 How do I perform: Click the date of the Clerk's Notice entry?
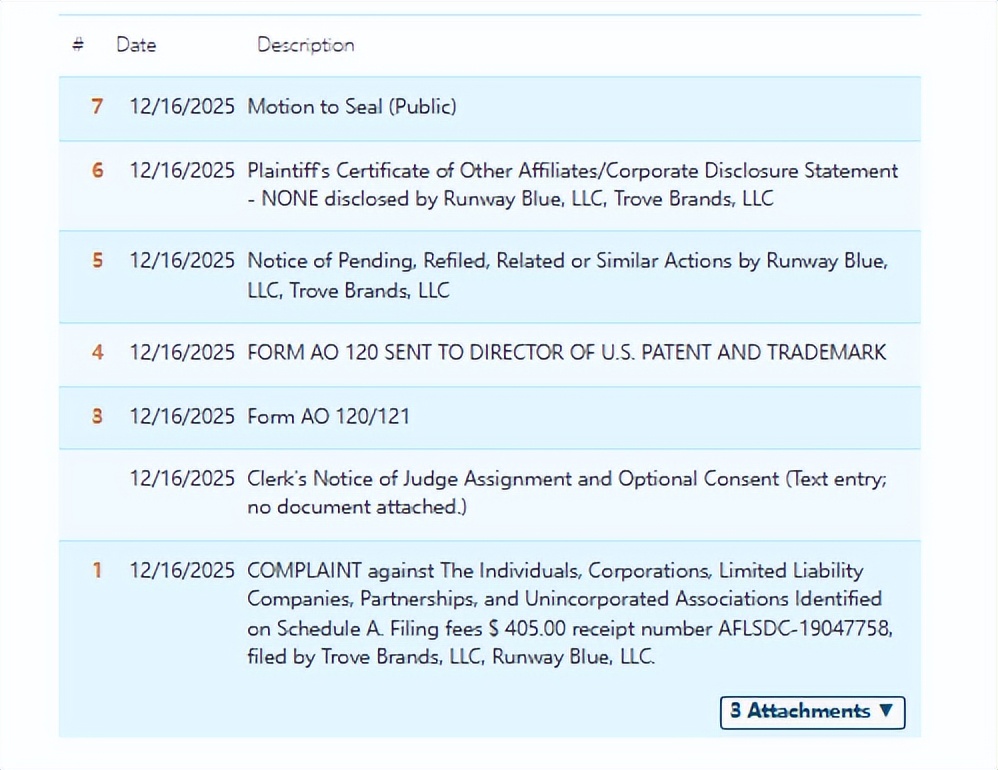pos(182,479)
